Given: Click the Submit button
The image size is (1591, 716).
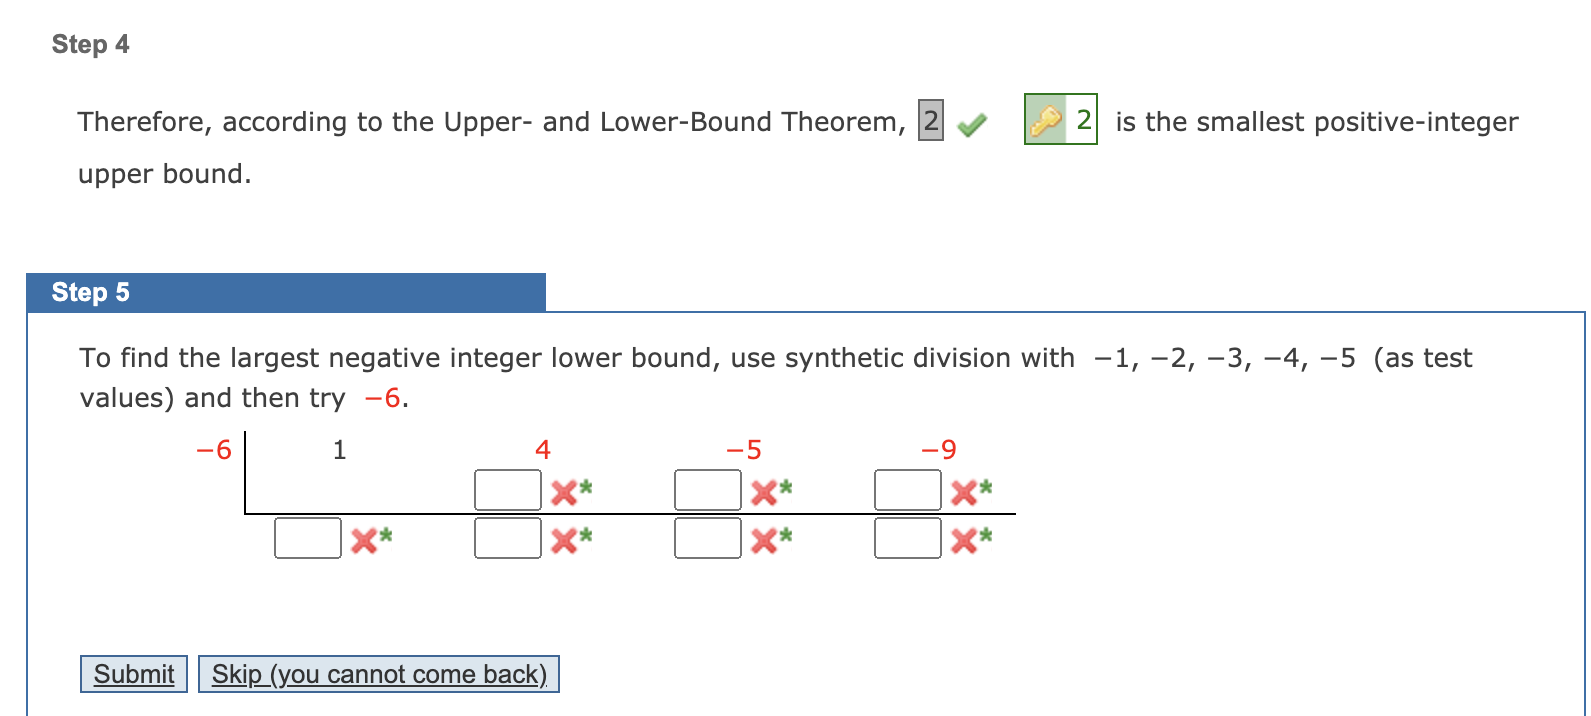Looking at the screenshot, I should click(133, 674).
